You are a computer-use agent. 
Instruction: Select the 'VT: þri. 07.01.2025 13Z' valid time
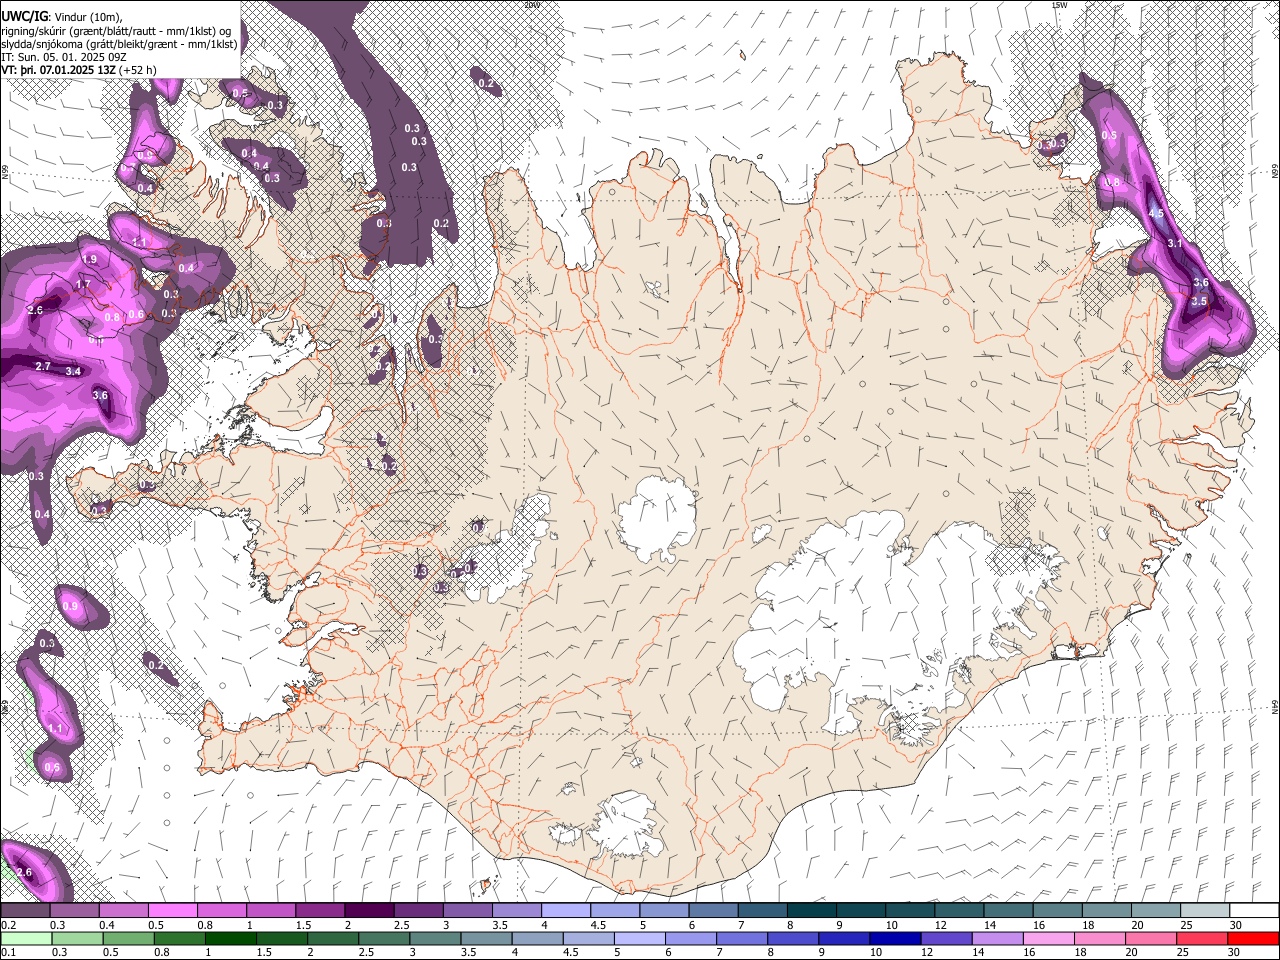[x=58, y=70]
